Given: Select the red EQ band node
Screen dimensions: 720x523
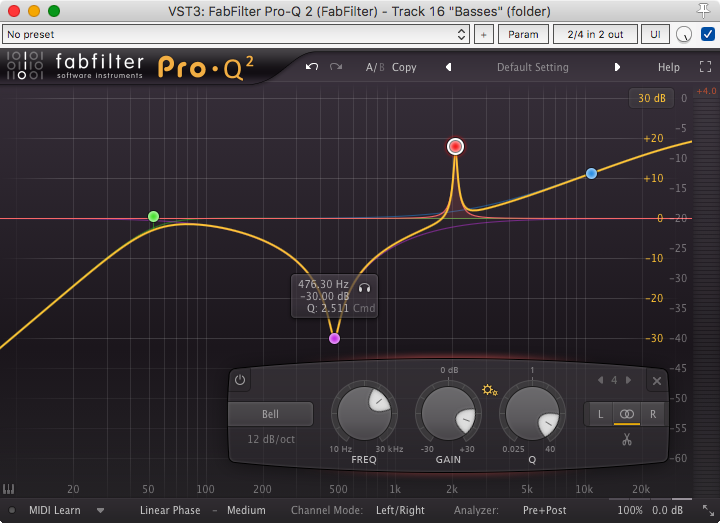Looking at the screenshot, I should coord(456,146).
